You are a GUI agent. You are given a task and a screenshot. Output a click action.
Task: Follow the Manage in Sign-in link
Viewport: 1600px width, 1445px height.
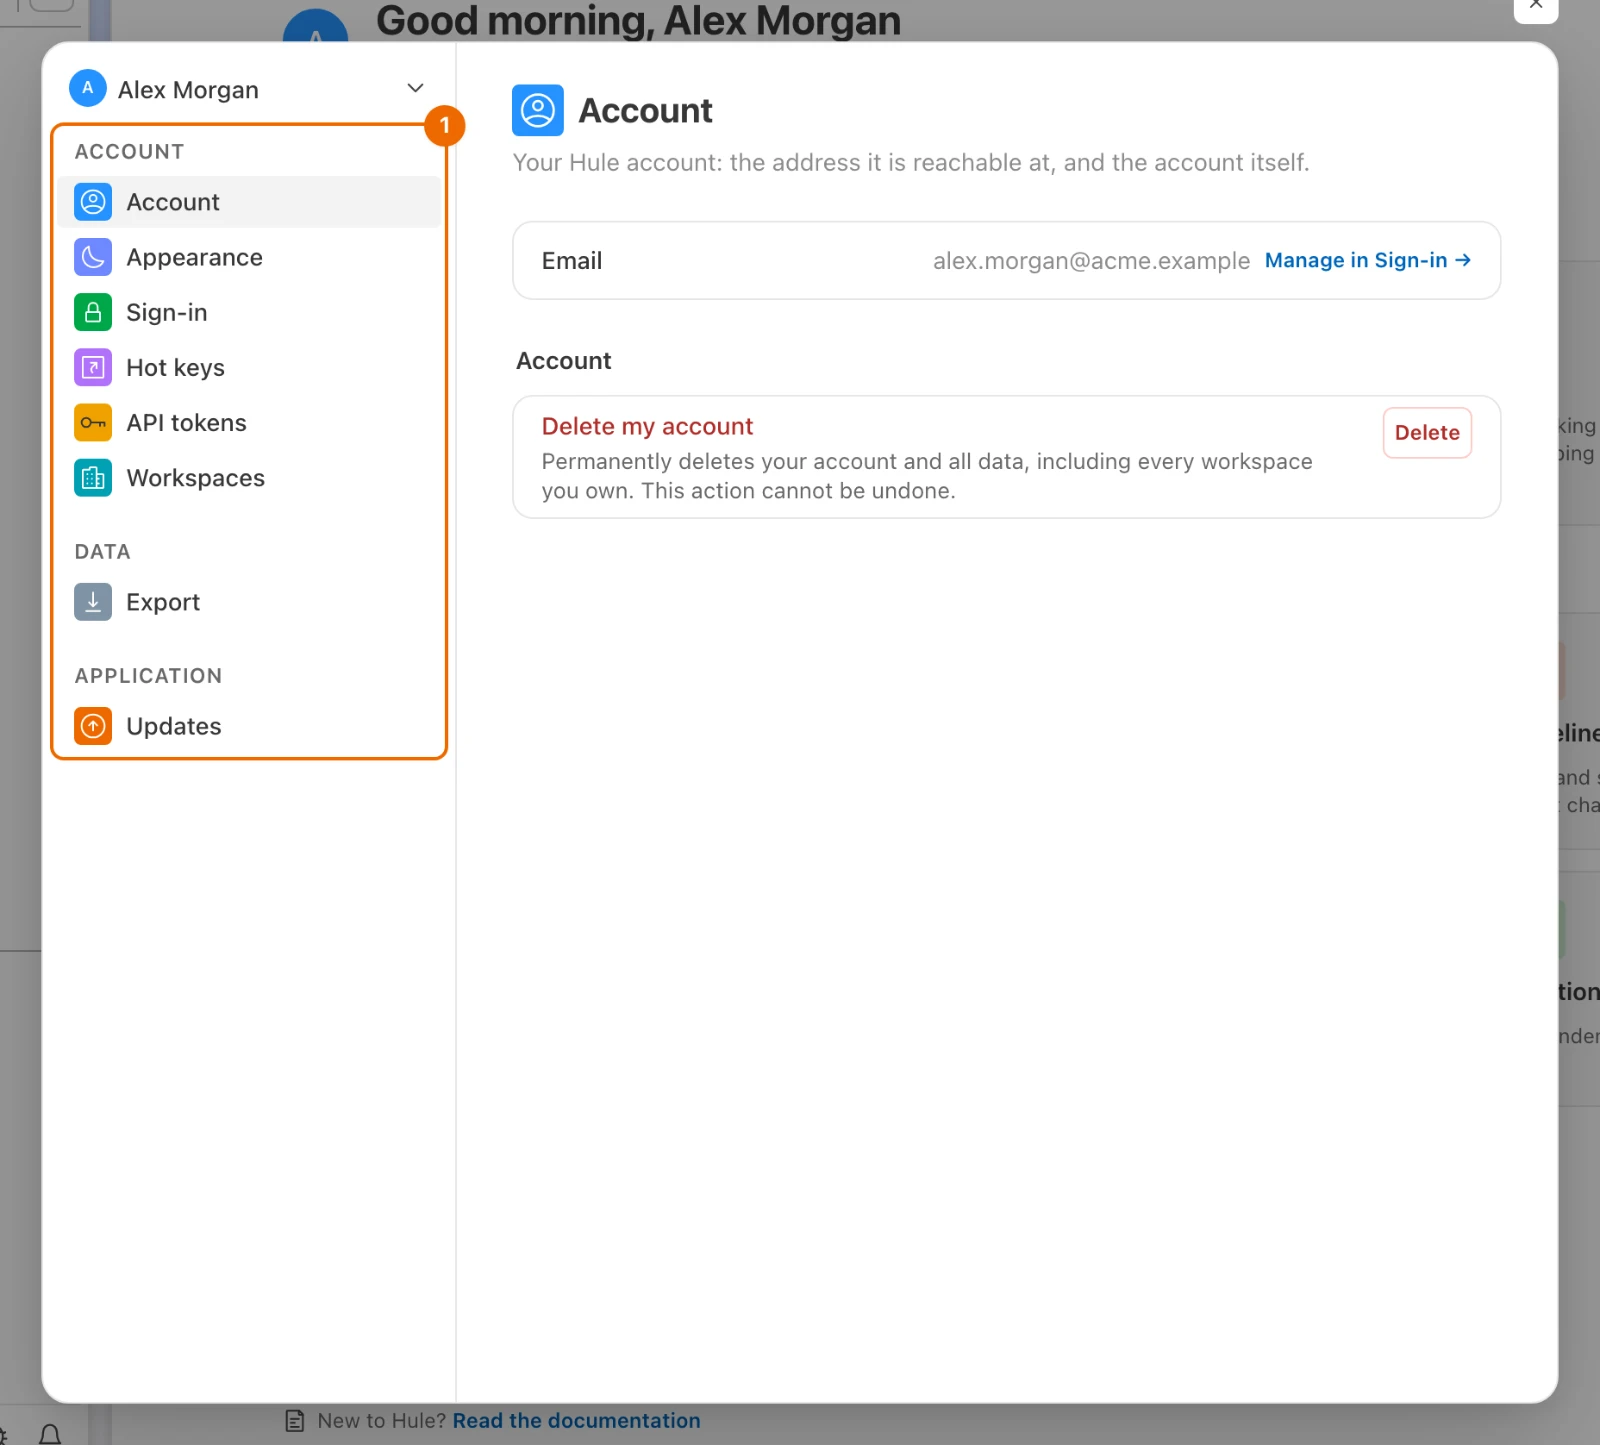[1368, 260]
